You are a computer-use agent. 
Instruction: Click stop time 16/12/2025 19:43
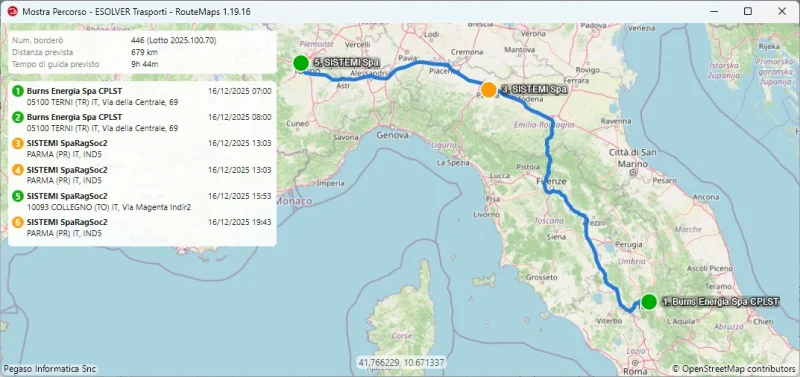(240, 222)
